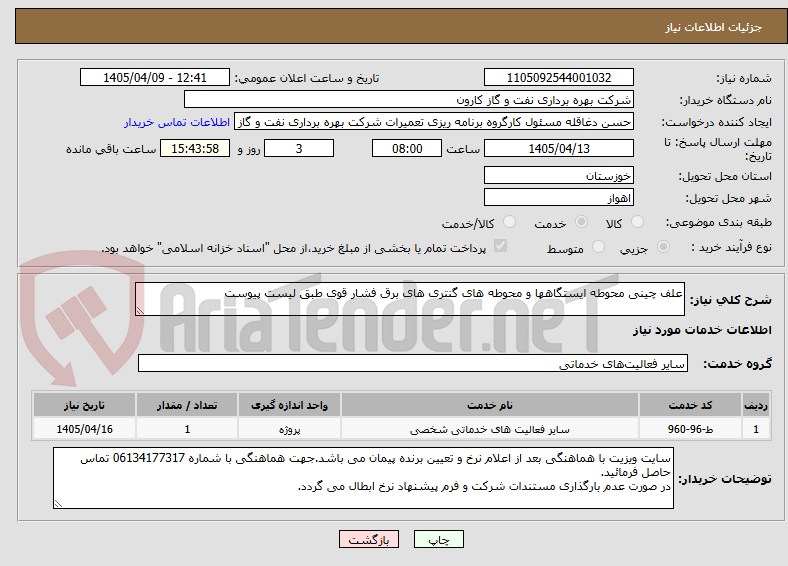Click the بازگشت (back) button
Screen dimensions: 788x566
pyautogui.click(x=369, y=539)
